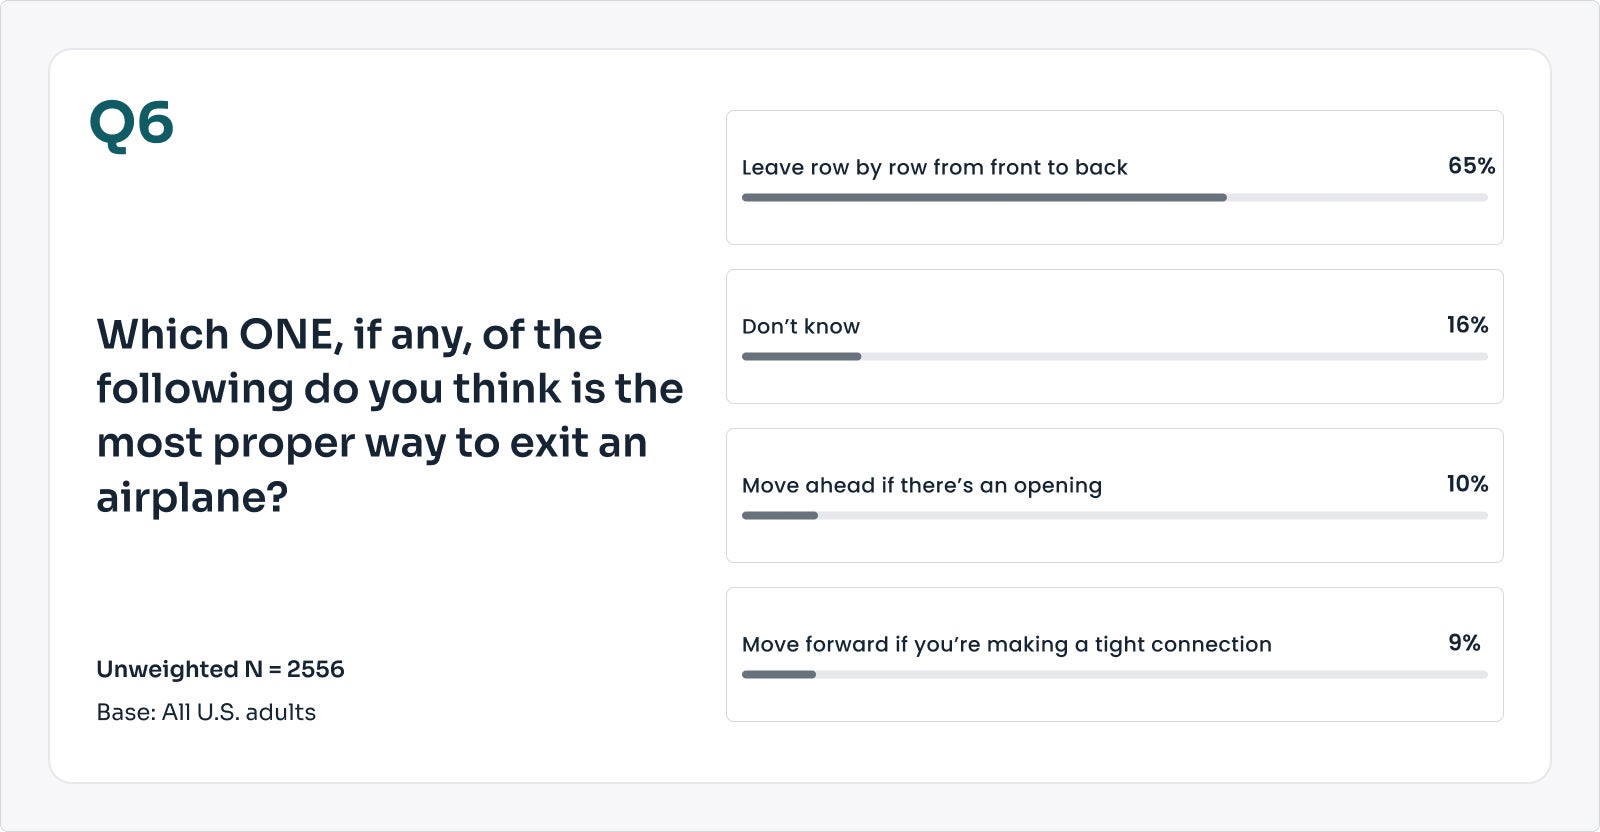Select the 'Don't know' answer label

point(801,326)
